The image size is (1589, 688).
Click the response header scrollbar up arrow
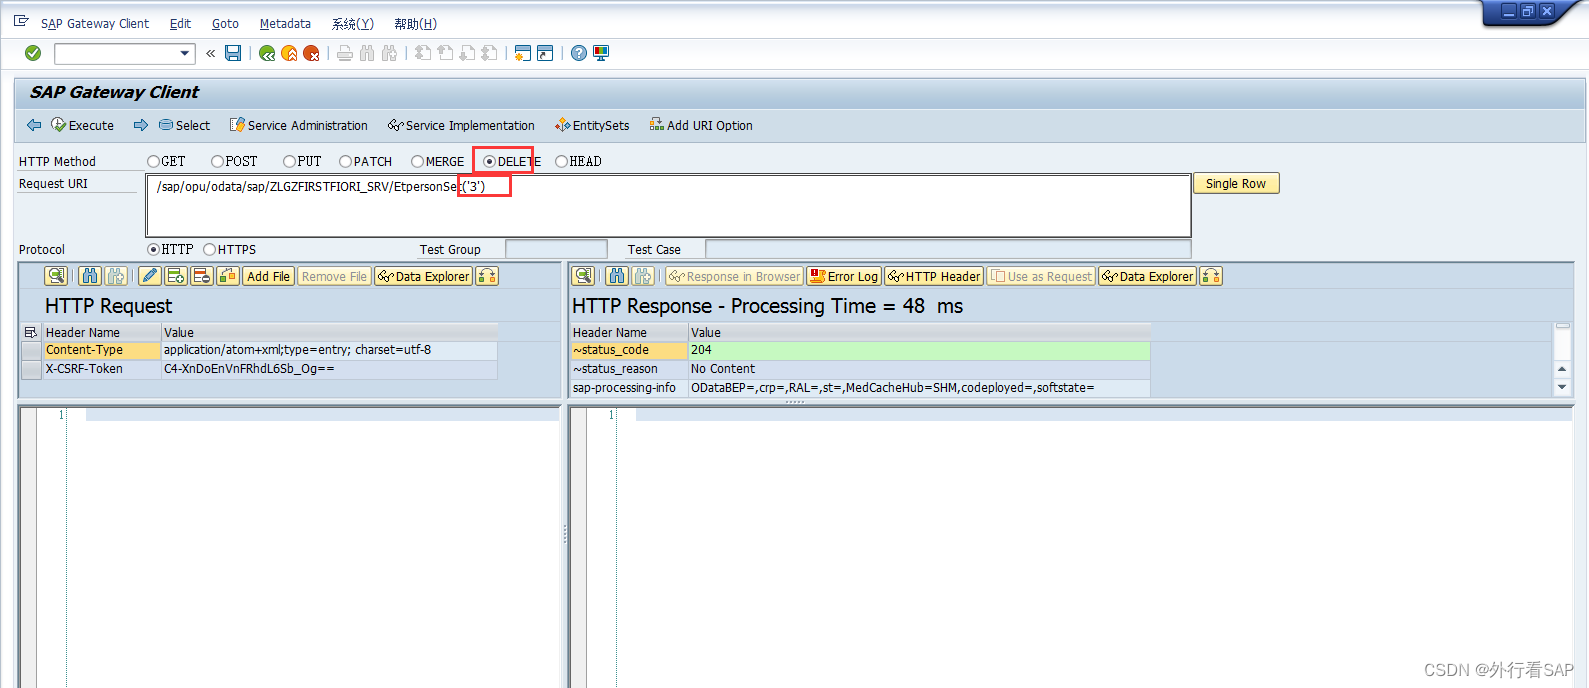click(x=1562, y=369)
